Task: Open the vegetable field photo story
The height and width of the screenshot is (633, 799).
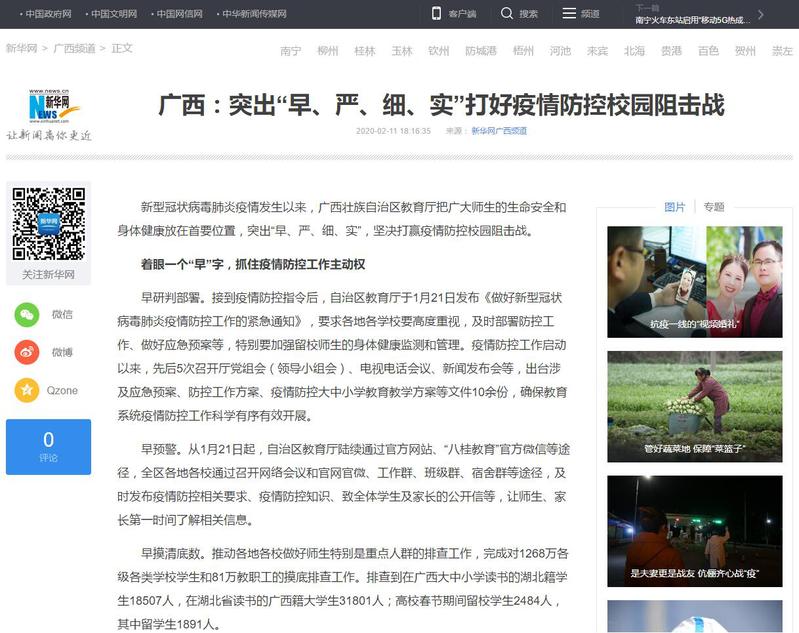Action: coord(694,405)
